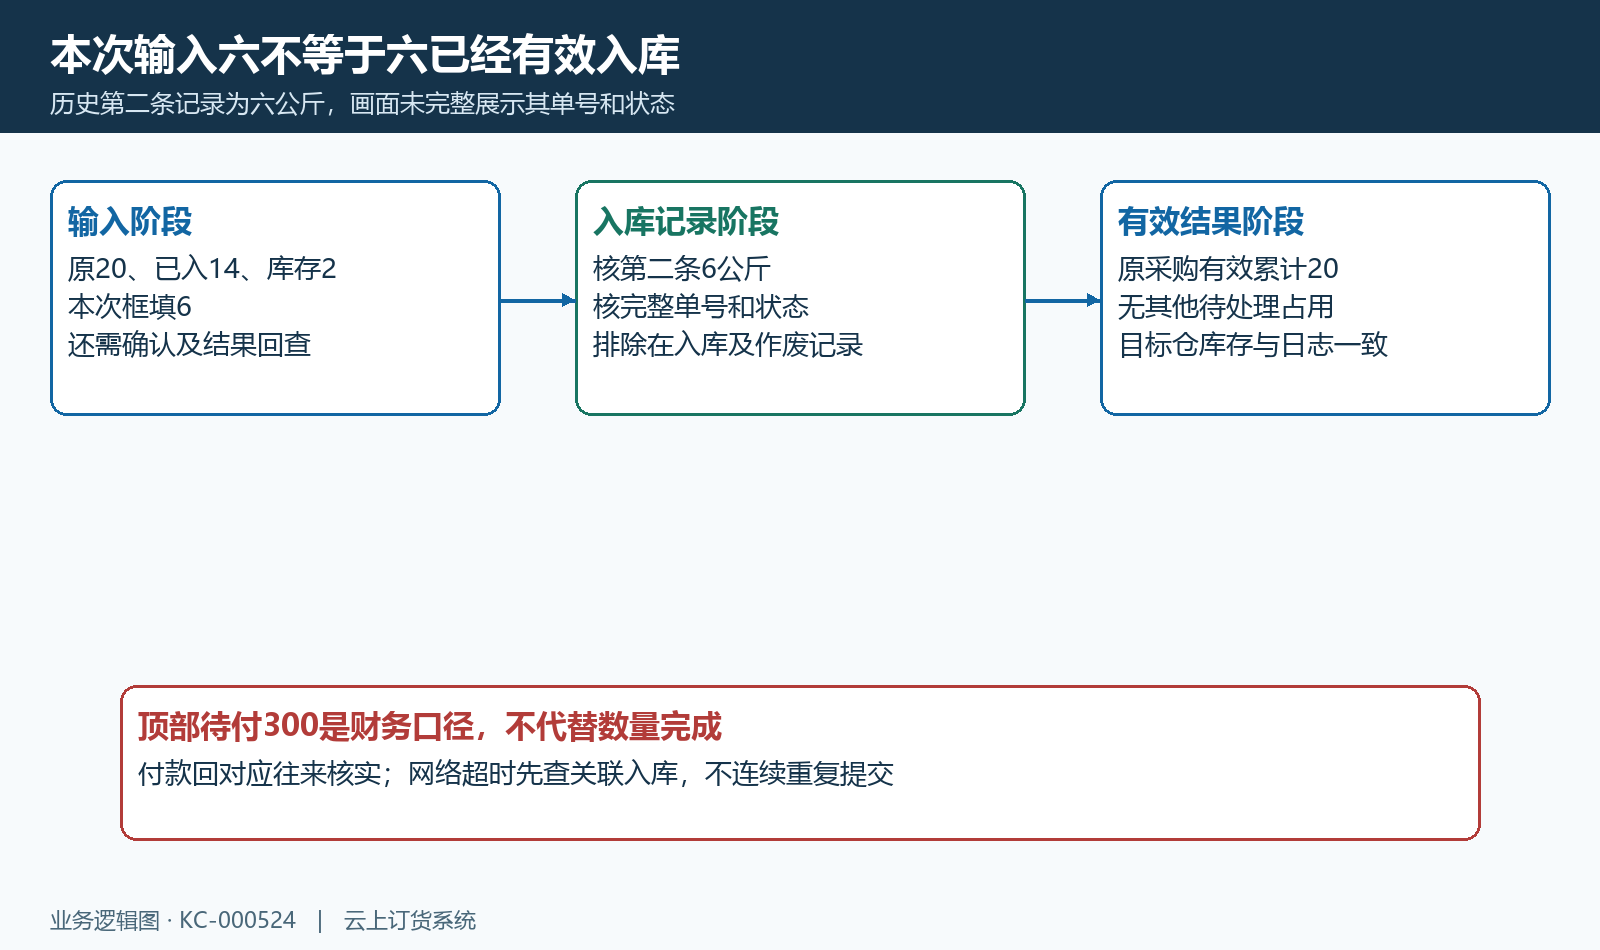Image resolution: width=1600 pixels, height=950 pixels.
Task: Click the title 本次输入六不等于六已经有效入库
Action: click(365, 55)
